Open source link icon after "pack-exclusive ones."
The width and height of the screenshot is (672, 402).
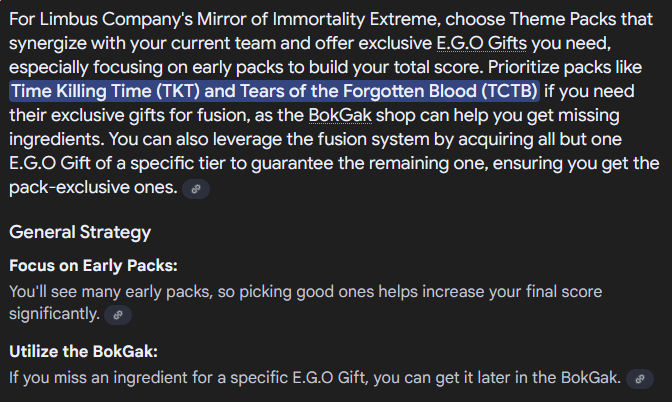(196, 189)
